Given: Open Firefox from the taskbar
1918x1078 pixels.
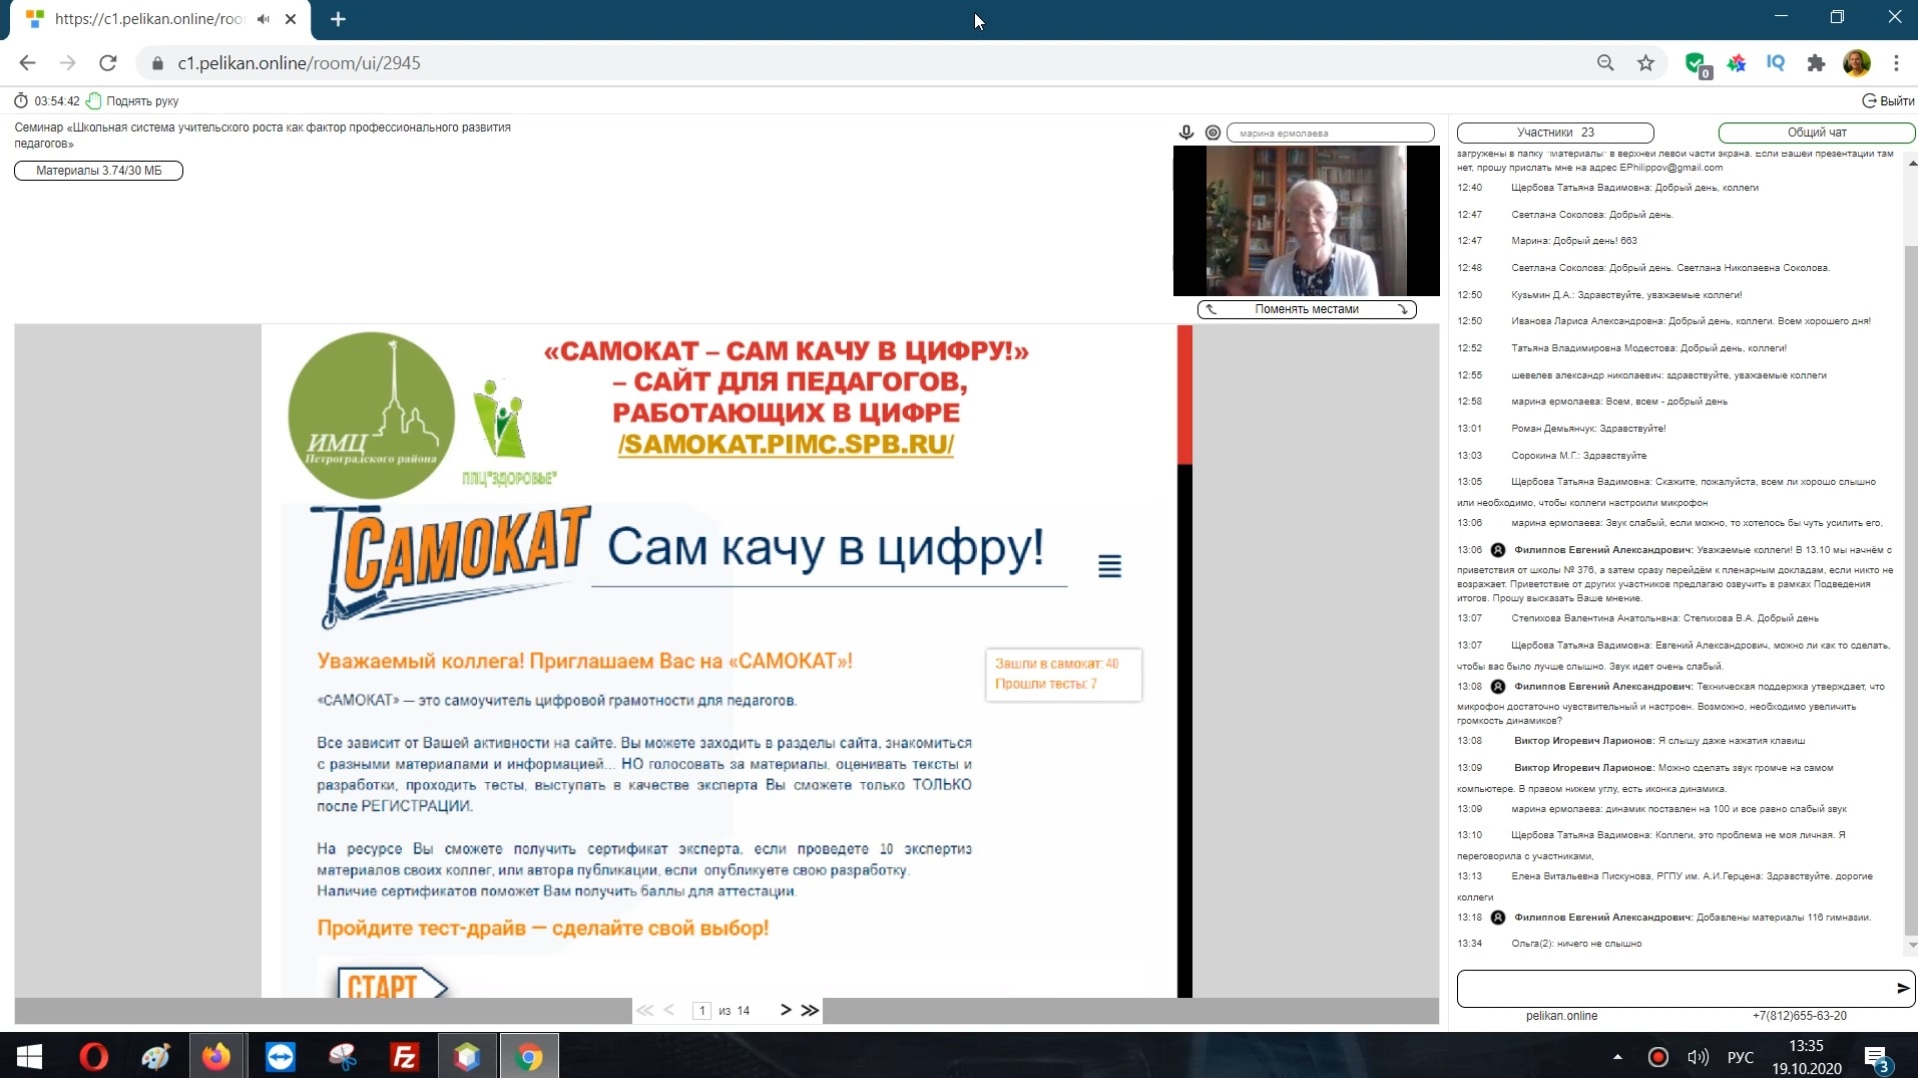Looking at the screenshot, I should 216,1057.
